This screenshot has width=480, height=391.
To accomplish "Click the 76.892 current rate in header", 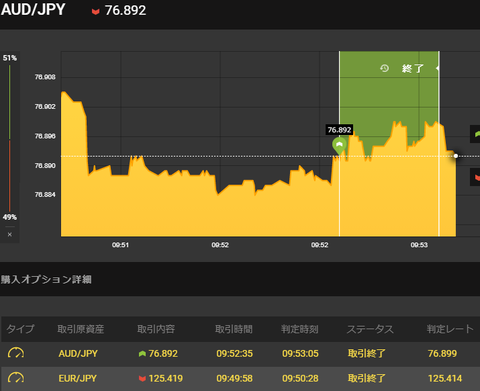I will coord(125,11).
